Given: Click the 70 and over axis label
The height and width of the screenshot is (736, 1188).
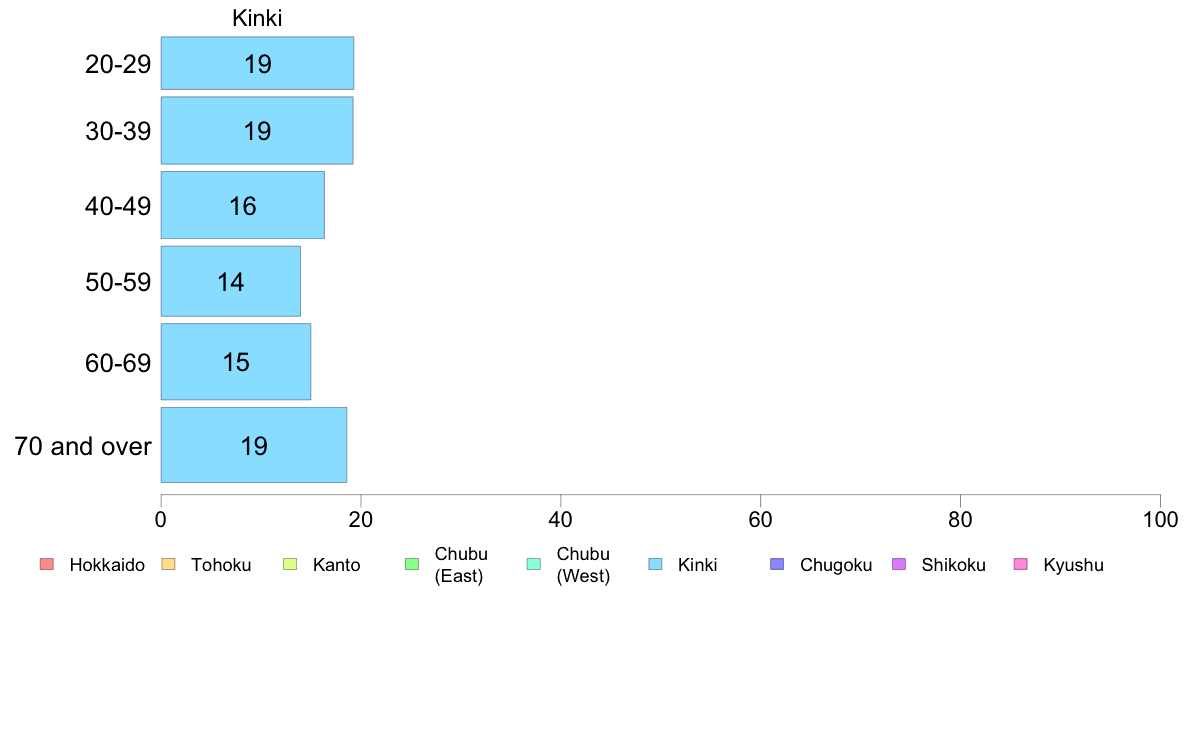Looking at the screenshot, I should [x=83, y=446].
